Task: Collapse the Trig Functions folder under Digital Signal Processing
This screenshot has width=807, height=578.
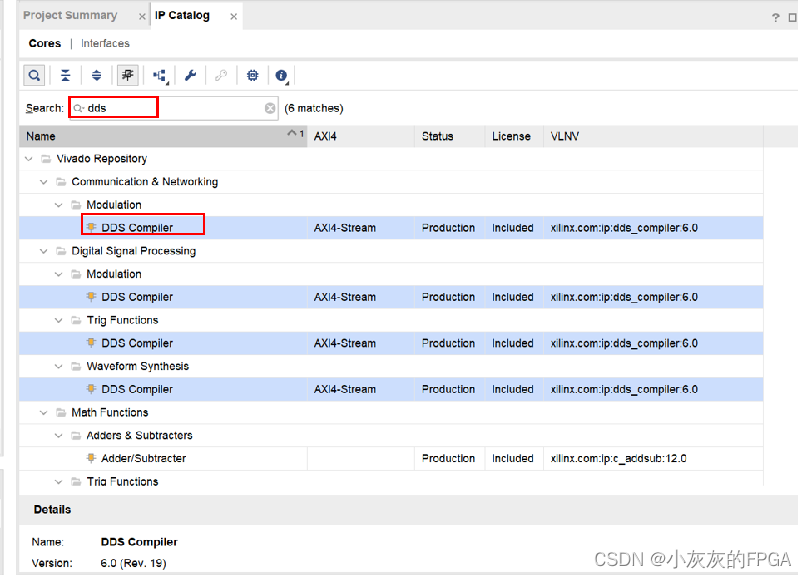Action: tap(59, 320)
